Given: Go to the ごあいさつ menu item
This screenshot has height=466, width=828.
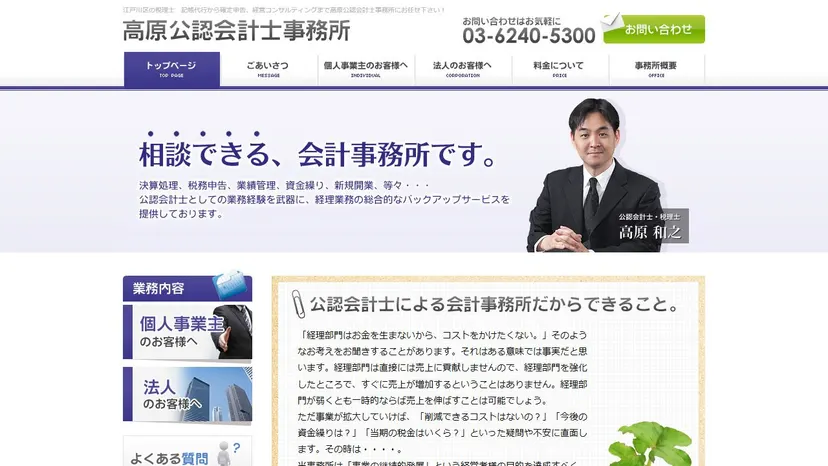Looking at the screenshot, I should click(x=268, y=69).
